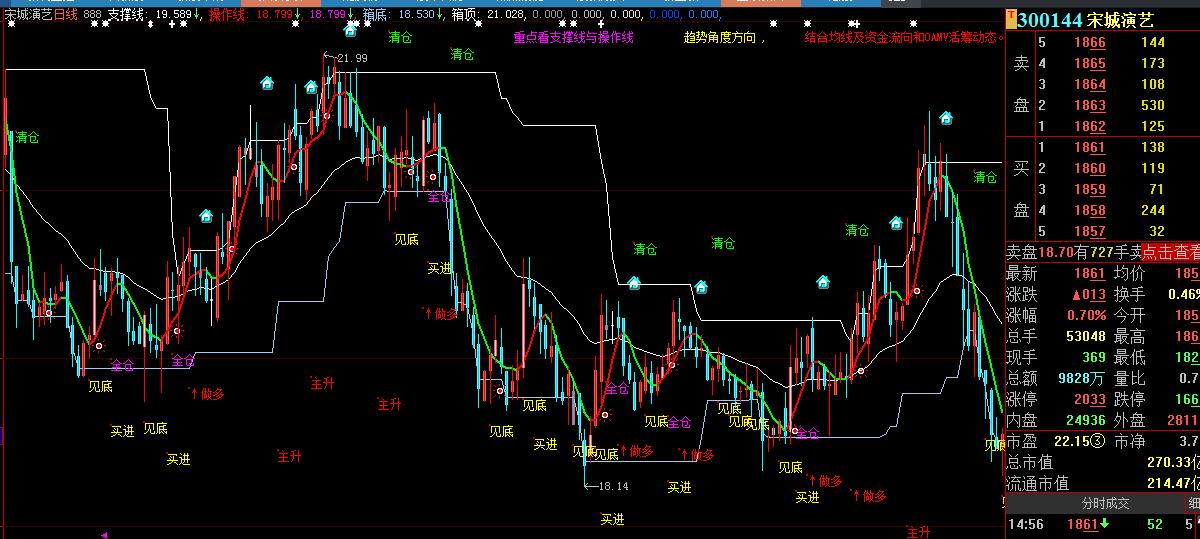
Task: Click the 现手 value 369
Action: (x=1093, y=357)
